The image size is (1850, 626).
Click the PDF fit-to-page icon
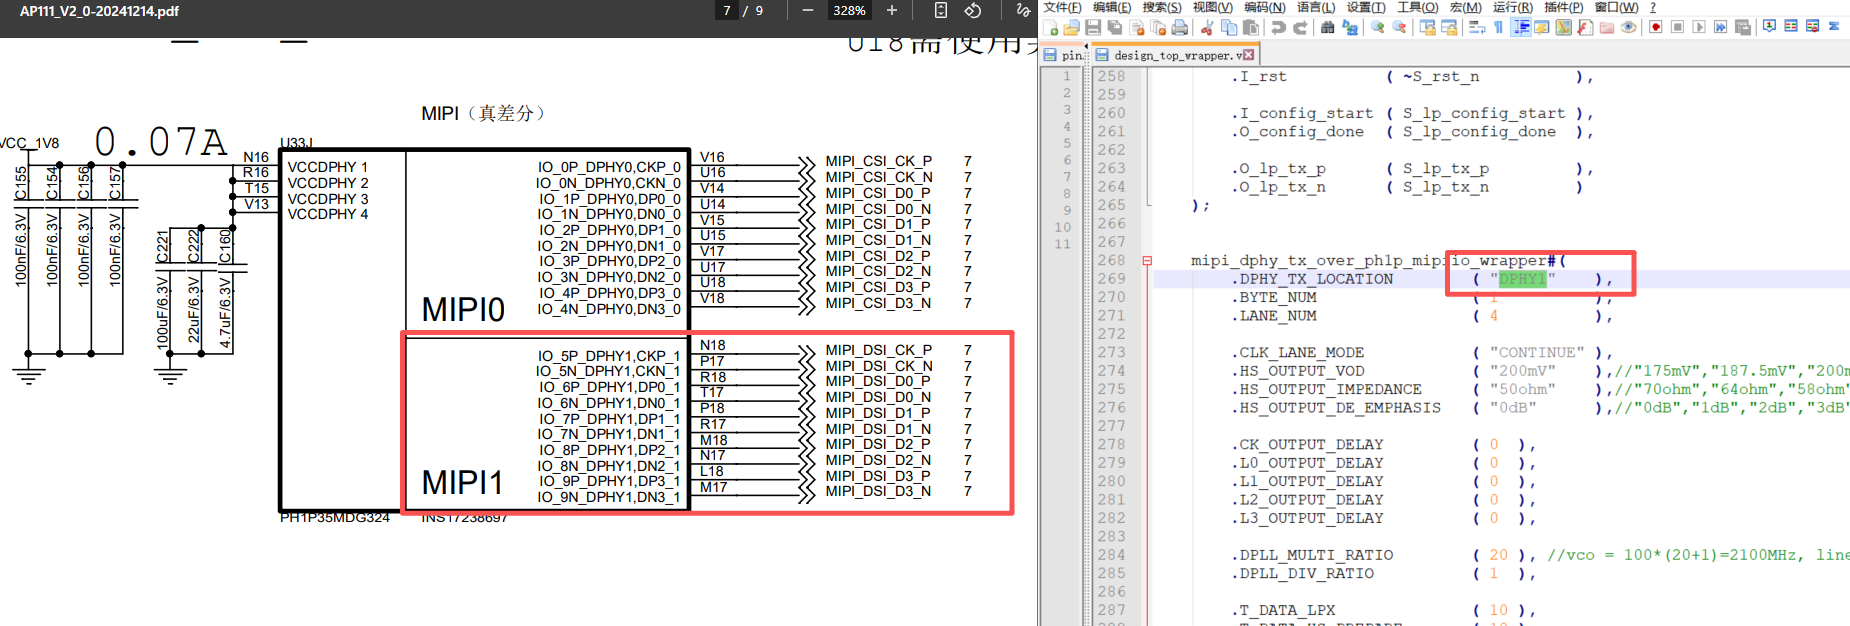[940, 11]
